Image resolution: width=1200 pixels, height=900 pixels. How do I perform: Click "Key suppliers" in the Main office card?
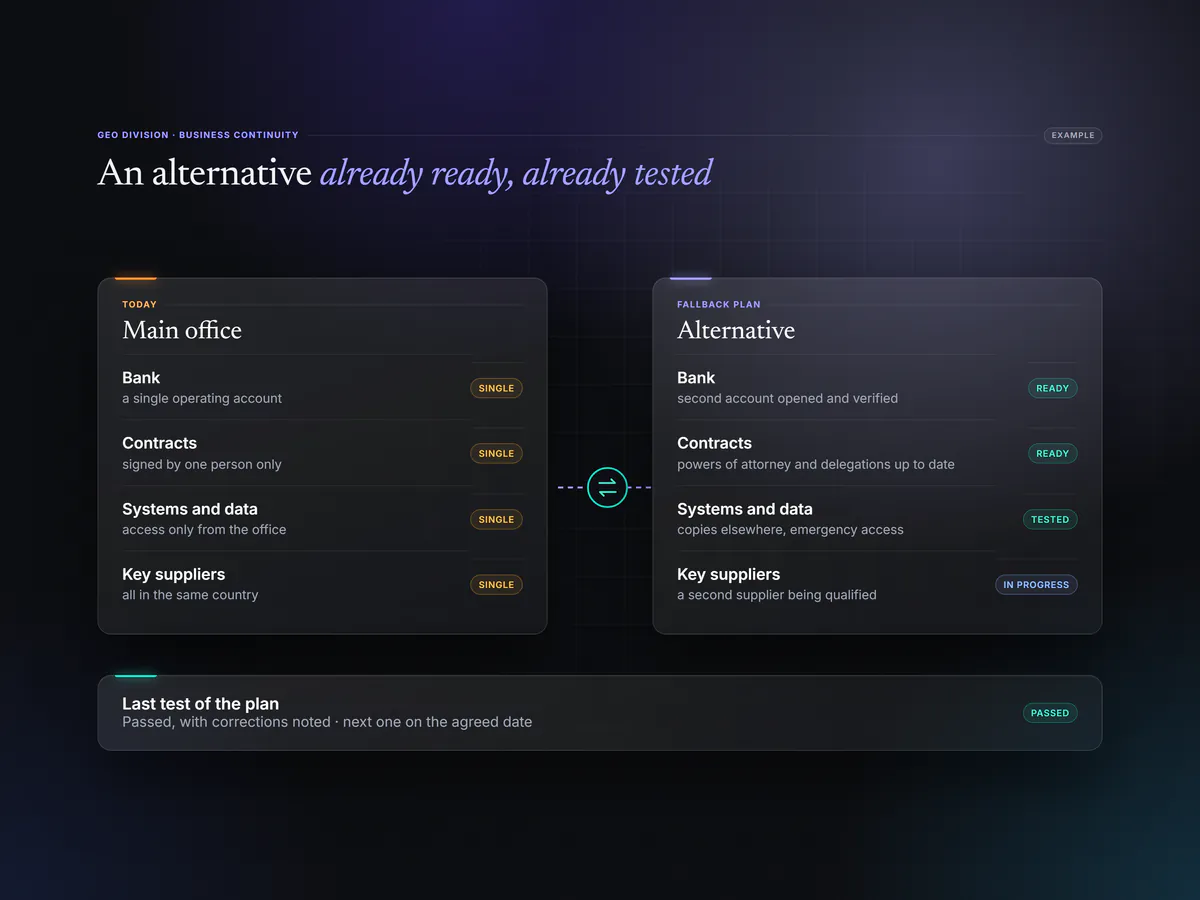click(173, 574)
